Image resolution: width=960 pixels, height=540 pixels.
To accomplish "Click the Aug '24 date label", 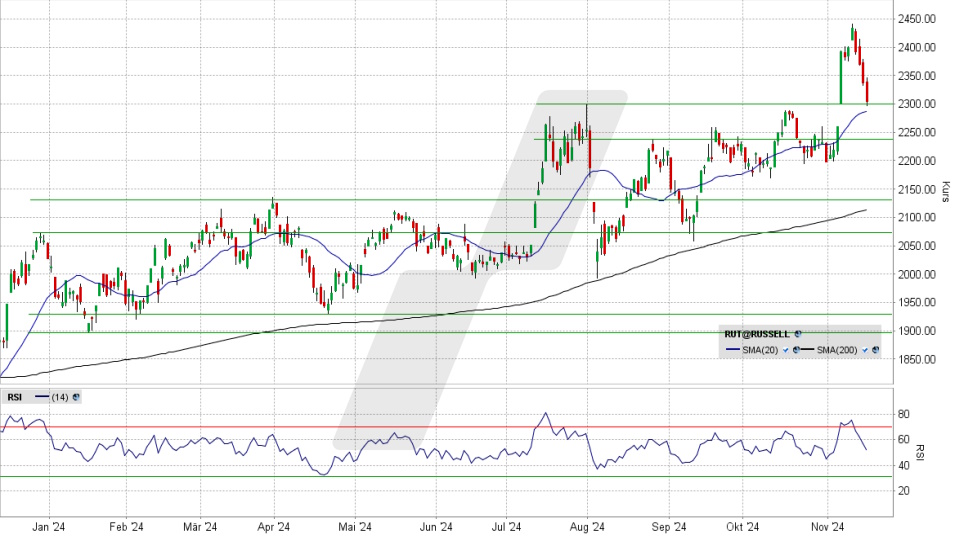I will (x=587, y=527).
